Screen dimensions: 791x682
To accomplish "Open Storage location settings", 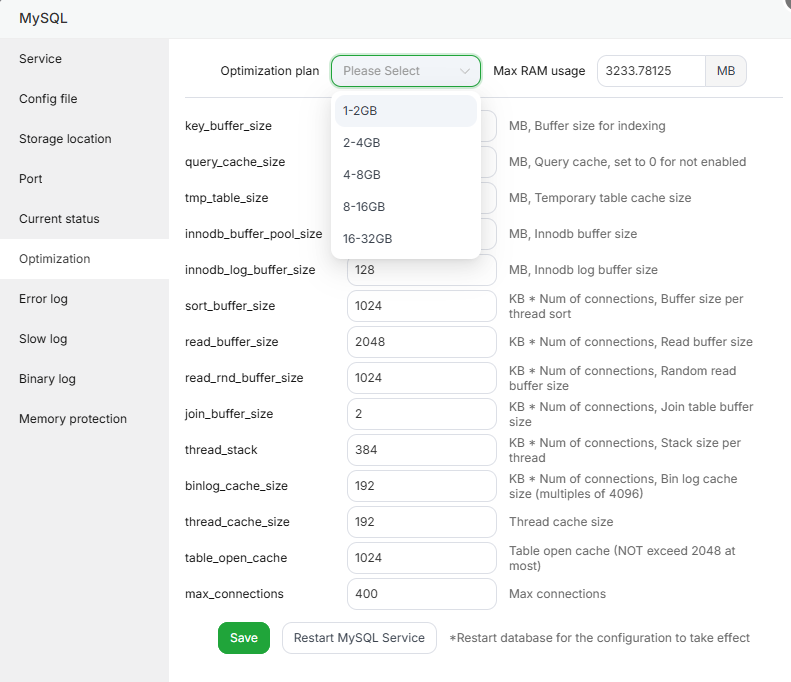I will click(x=84, y=139).
